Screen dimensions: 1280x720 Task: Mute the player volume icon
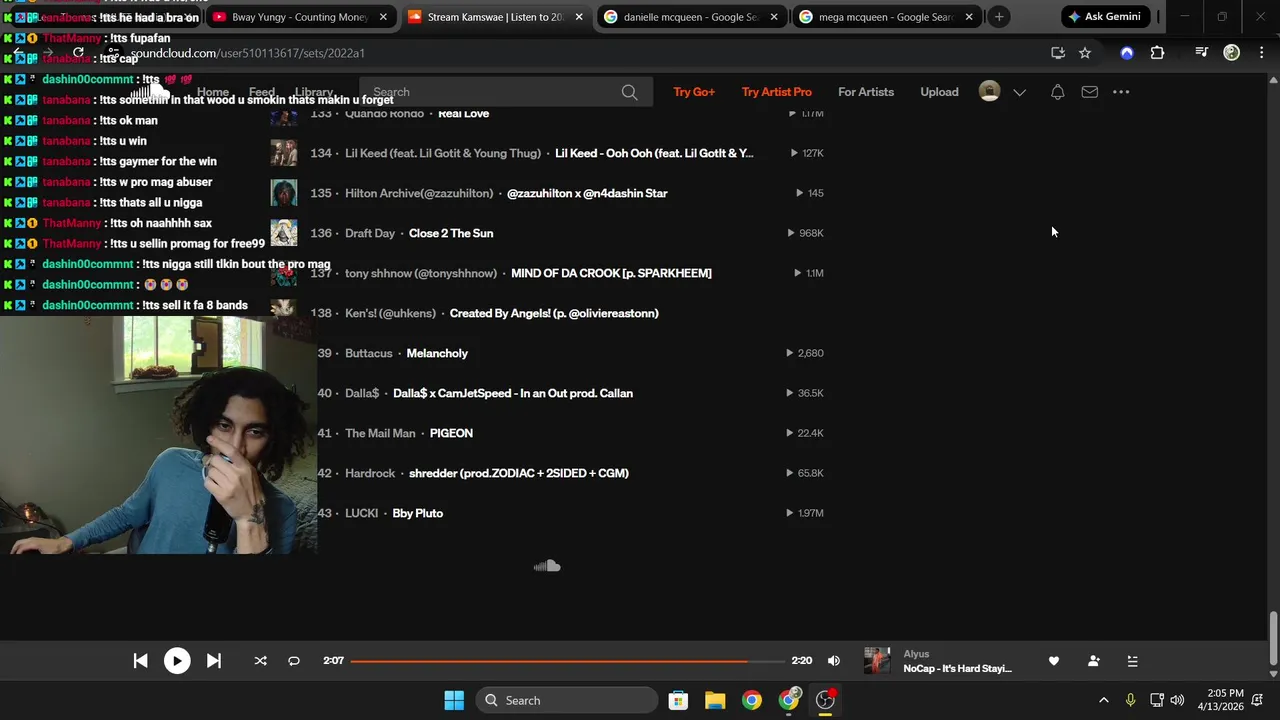tap(834, 661)
